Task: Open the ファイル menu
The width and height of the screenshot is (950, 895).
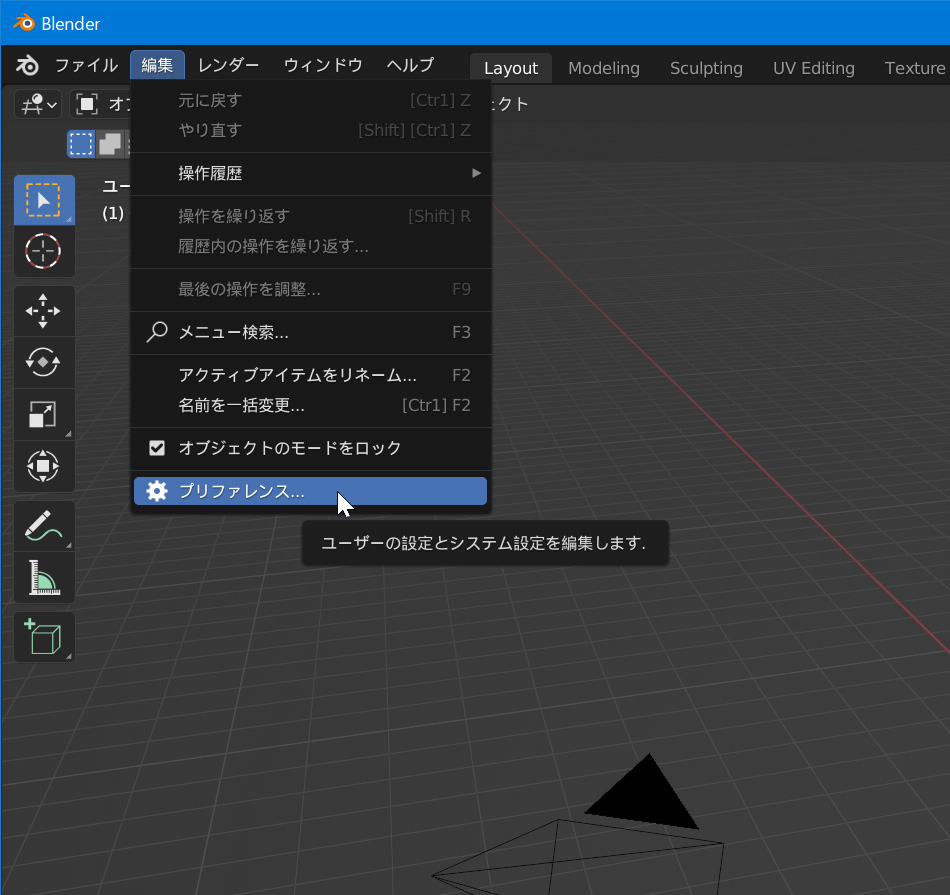Action: click(86, 65)
